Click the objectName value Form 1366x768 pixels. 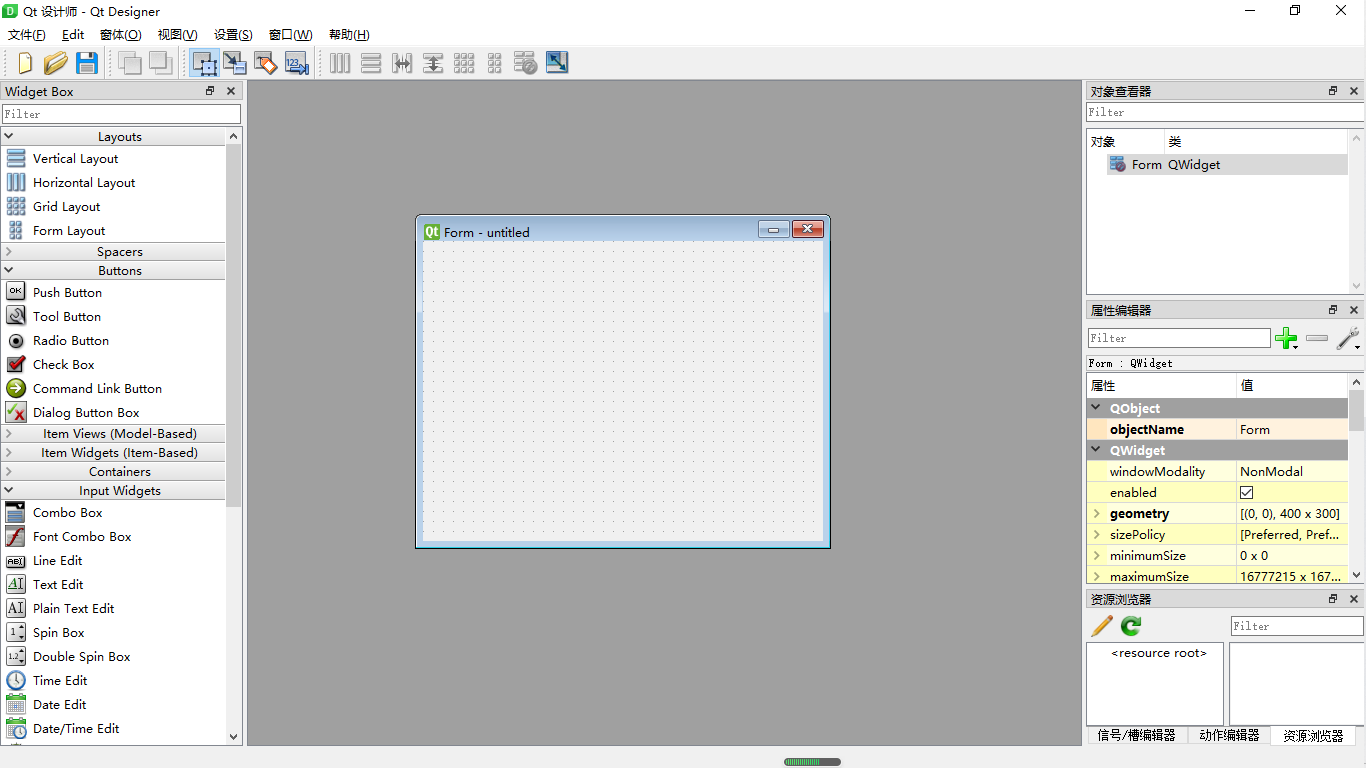tap(1292, 429)
